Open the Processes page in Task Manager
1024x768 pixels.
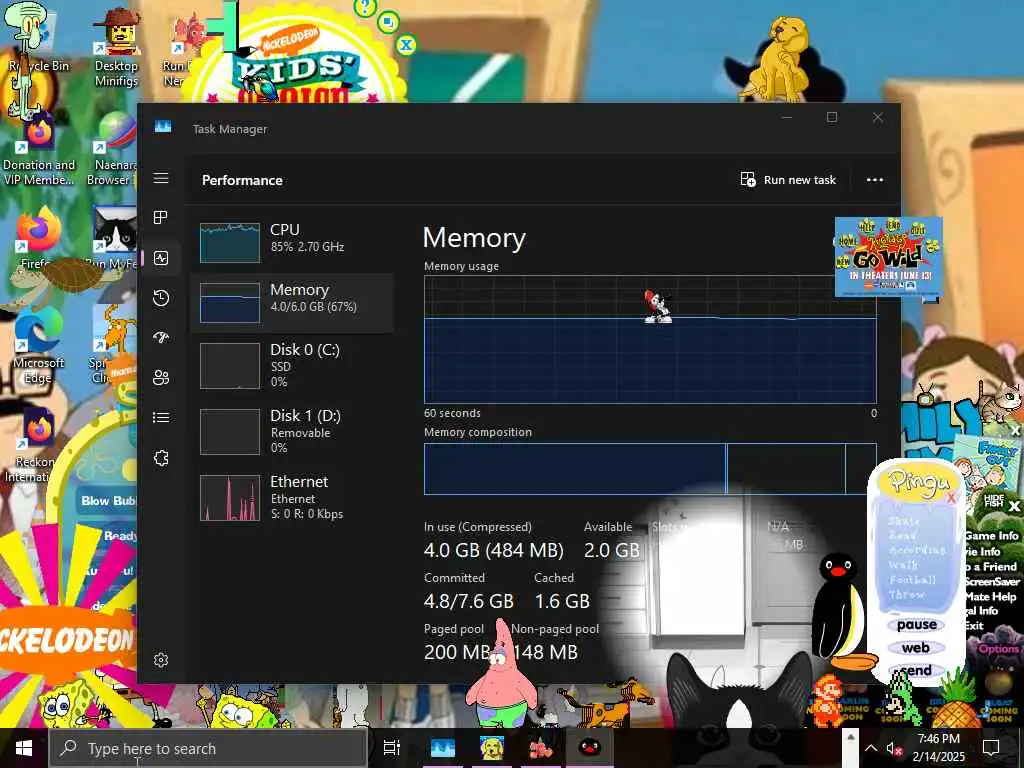click(x=161, y=217)
